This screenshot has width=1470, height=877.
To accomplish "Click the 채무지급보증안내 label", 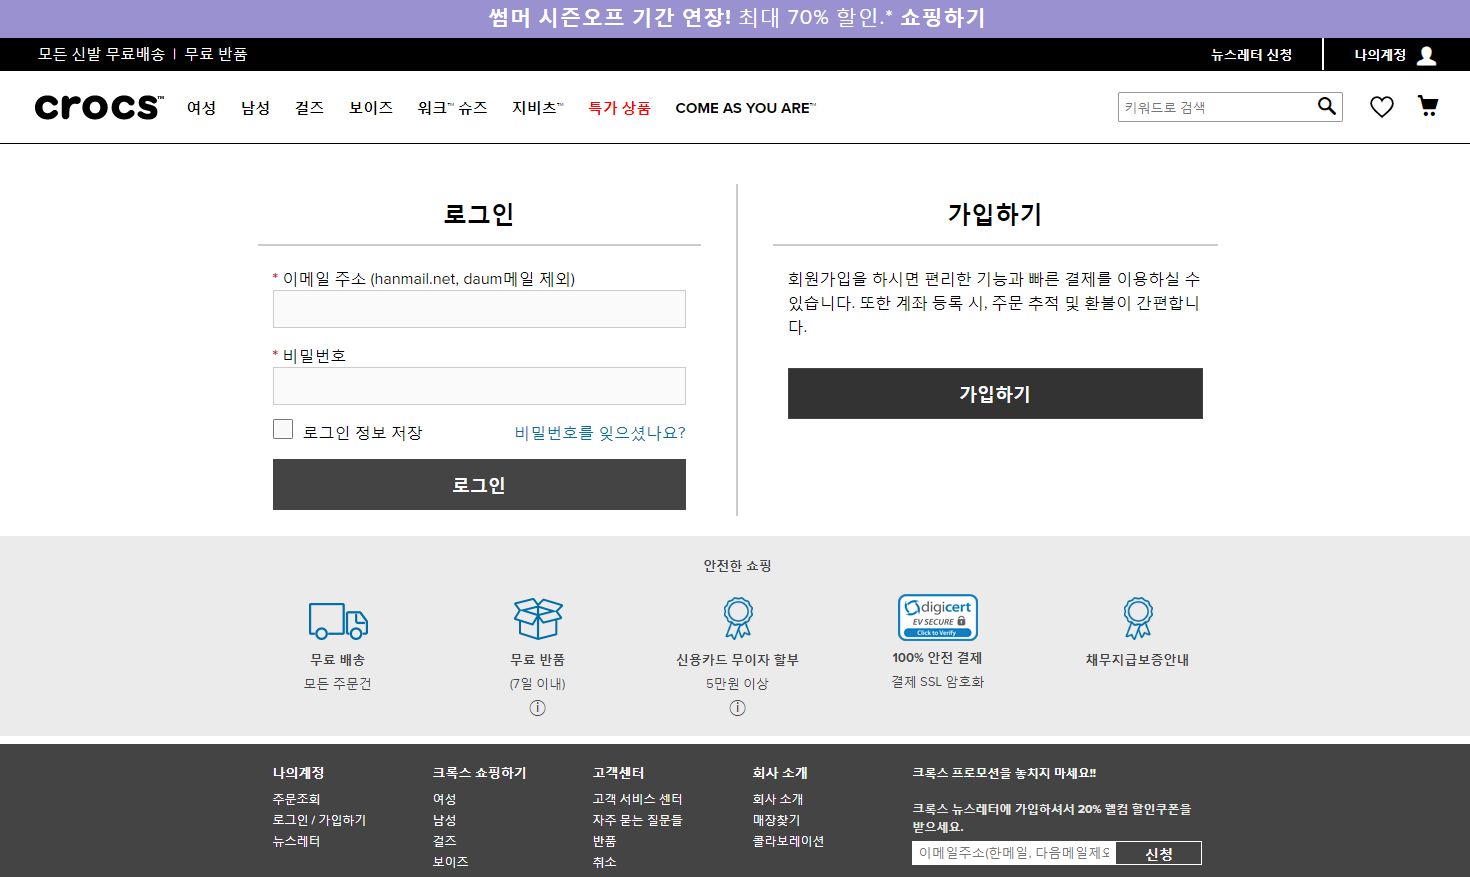I will 1138,660.
